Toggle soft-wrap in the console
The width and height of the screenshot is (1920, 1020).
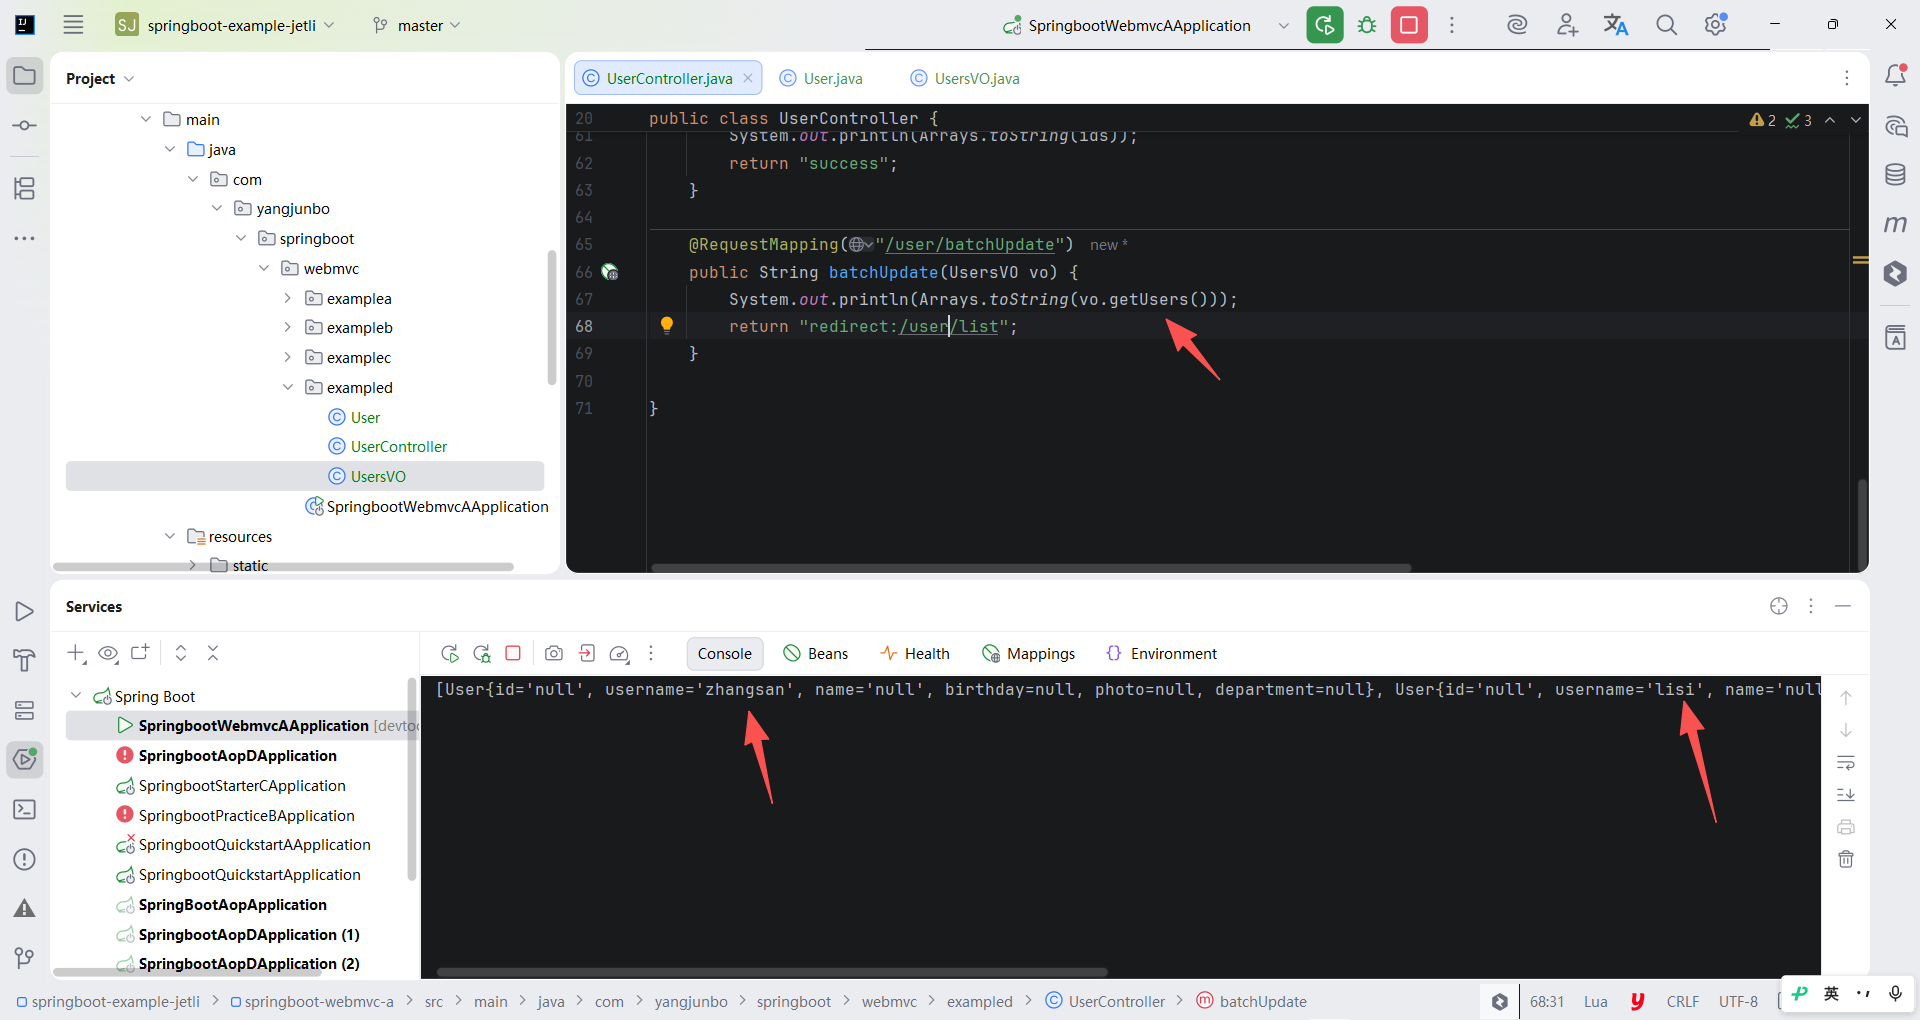point(1846,763)
